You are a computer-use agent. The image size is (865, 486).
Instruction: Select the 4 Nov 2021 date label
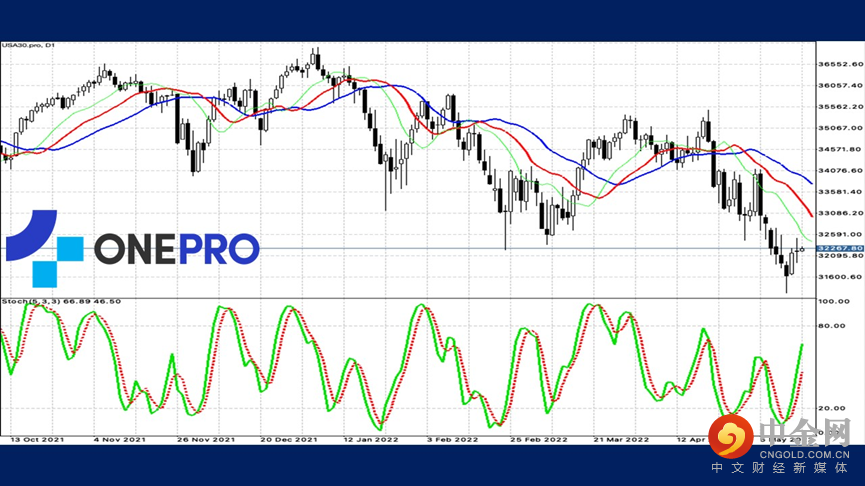(x=120, y=440)
